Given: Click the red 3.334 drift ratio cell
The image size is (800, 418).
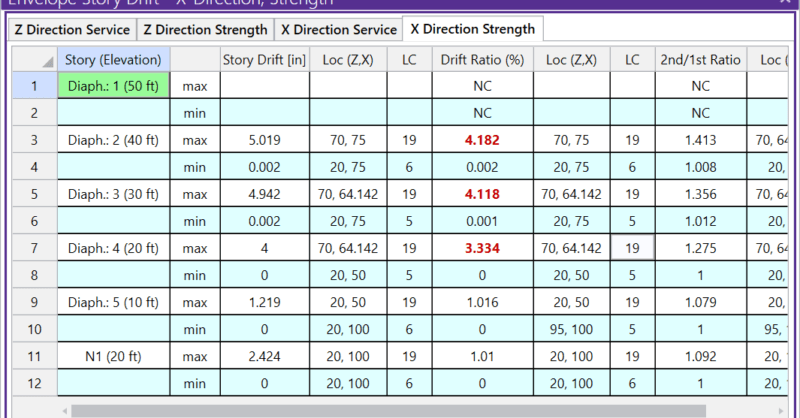Looking at the screenshot, I should point(482,247).
